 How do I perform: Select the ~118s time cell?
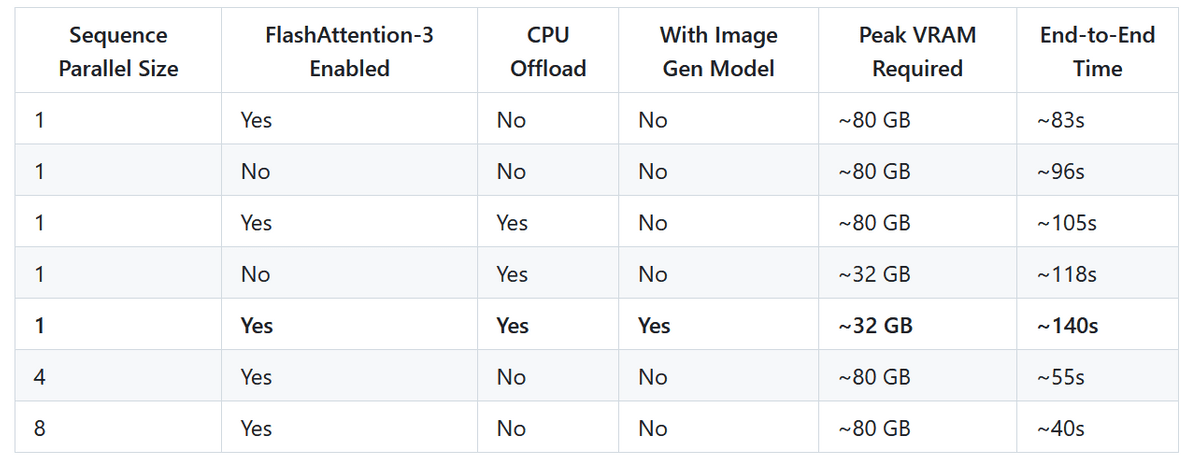tap(1067, 274)
